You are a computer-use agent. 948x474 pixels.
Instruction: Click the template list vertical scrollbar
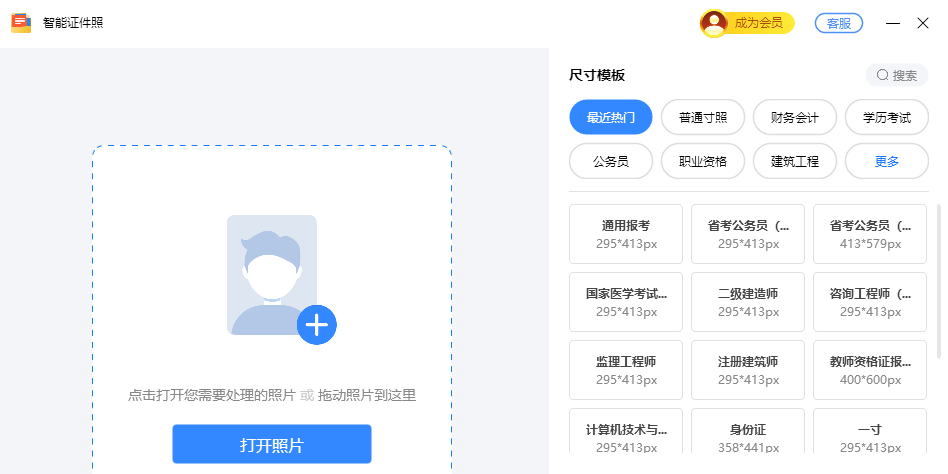tap(938, 280)
